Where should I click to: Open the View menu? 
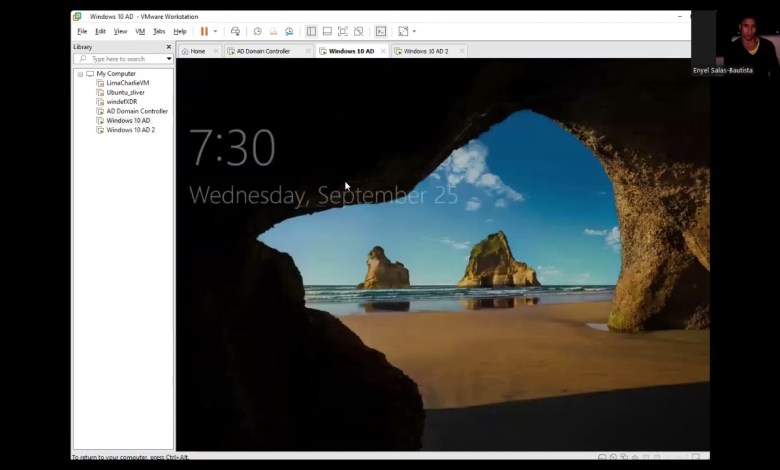120,31
